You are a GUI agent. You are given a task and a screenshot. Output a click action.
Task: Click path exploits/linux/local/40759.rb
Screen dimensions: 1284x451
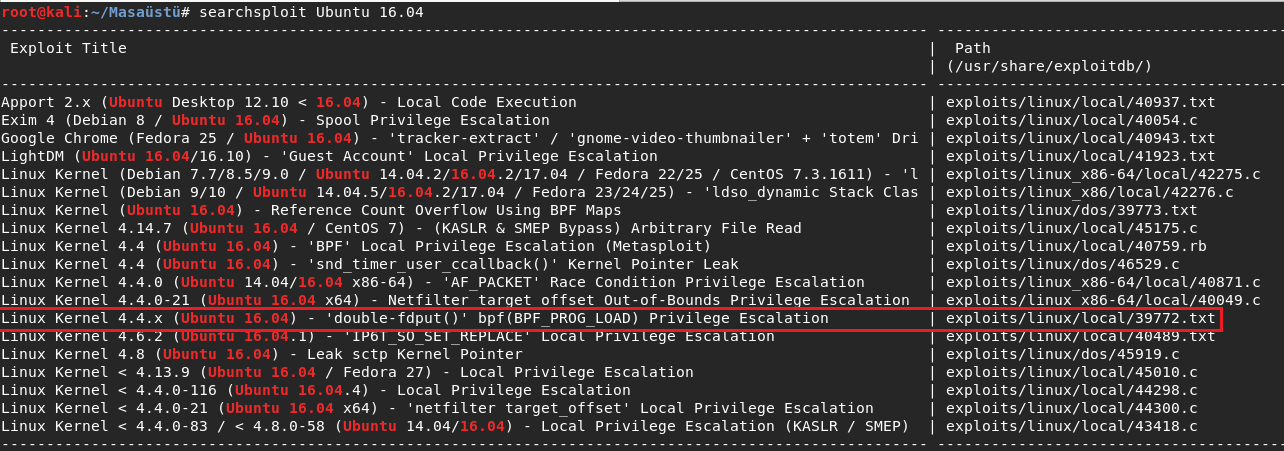coord(1076,246)
